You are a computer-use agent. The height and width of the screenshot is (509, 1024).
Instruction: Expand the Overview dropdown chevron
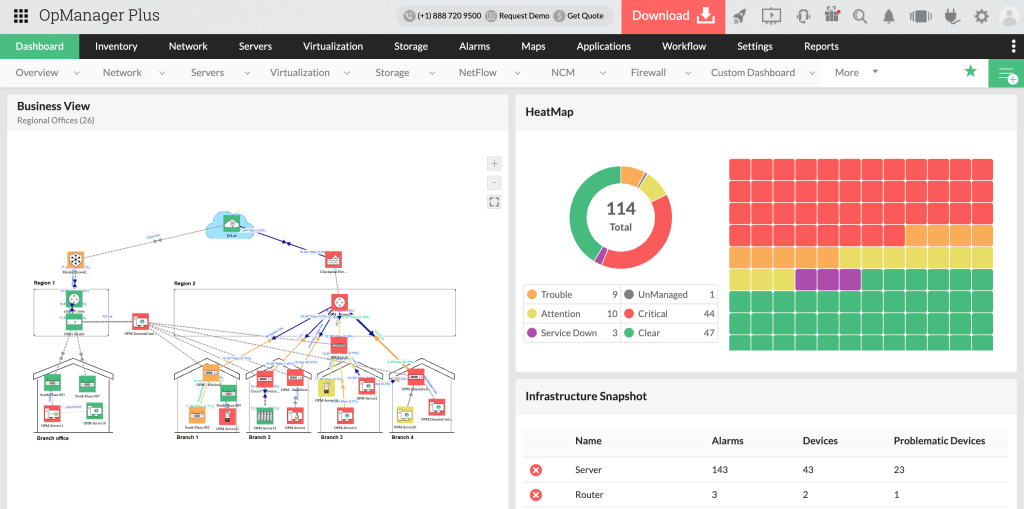[76, 73]
